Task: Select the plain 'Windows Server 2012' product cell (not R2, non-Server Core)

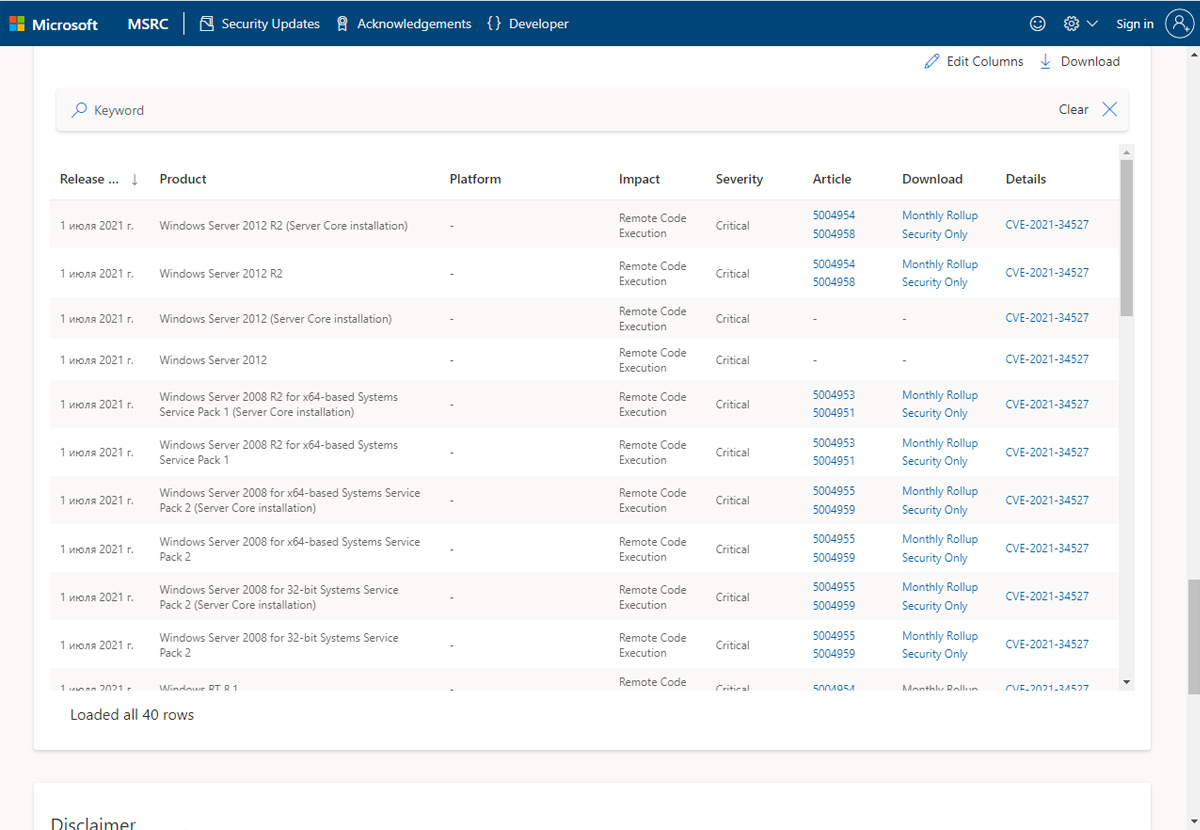Action: tap(213, 360)
